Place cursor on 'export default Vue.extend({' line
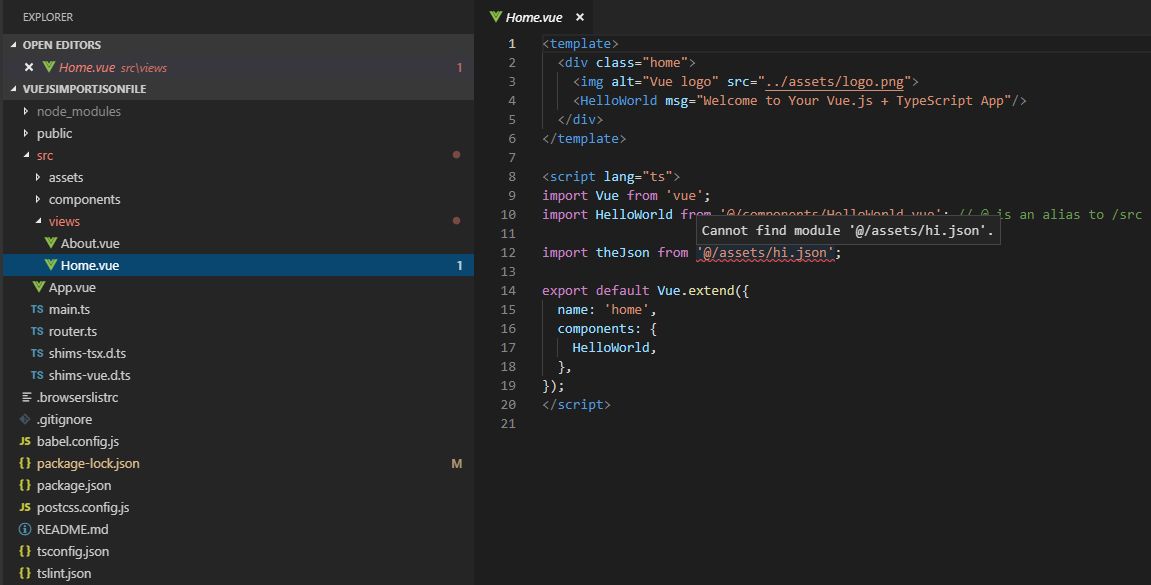 (645, 291)
